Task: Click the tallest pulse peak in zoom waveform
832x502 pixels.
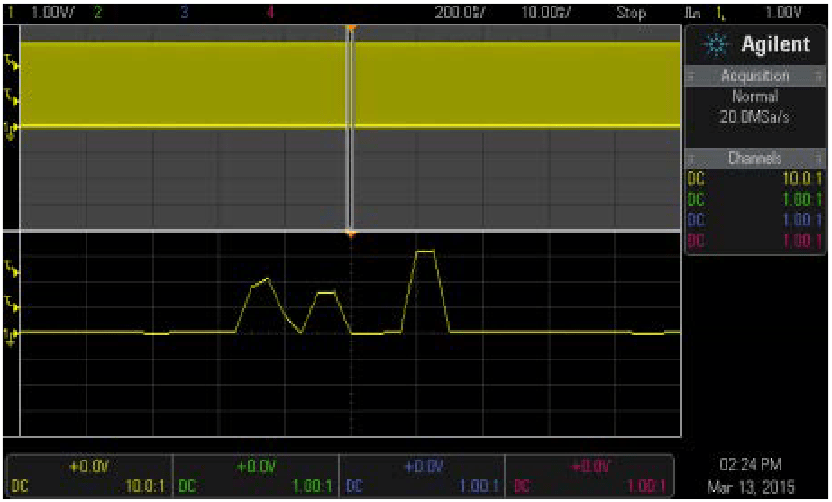Action: [426, 250]
